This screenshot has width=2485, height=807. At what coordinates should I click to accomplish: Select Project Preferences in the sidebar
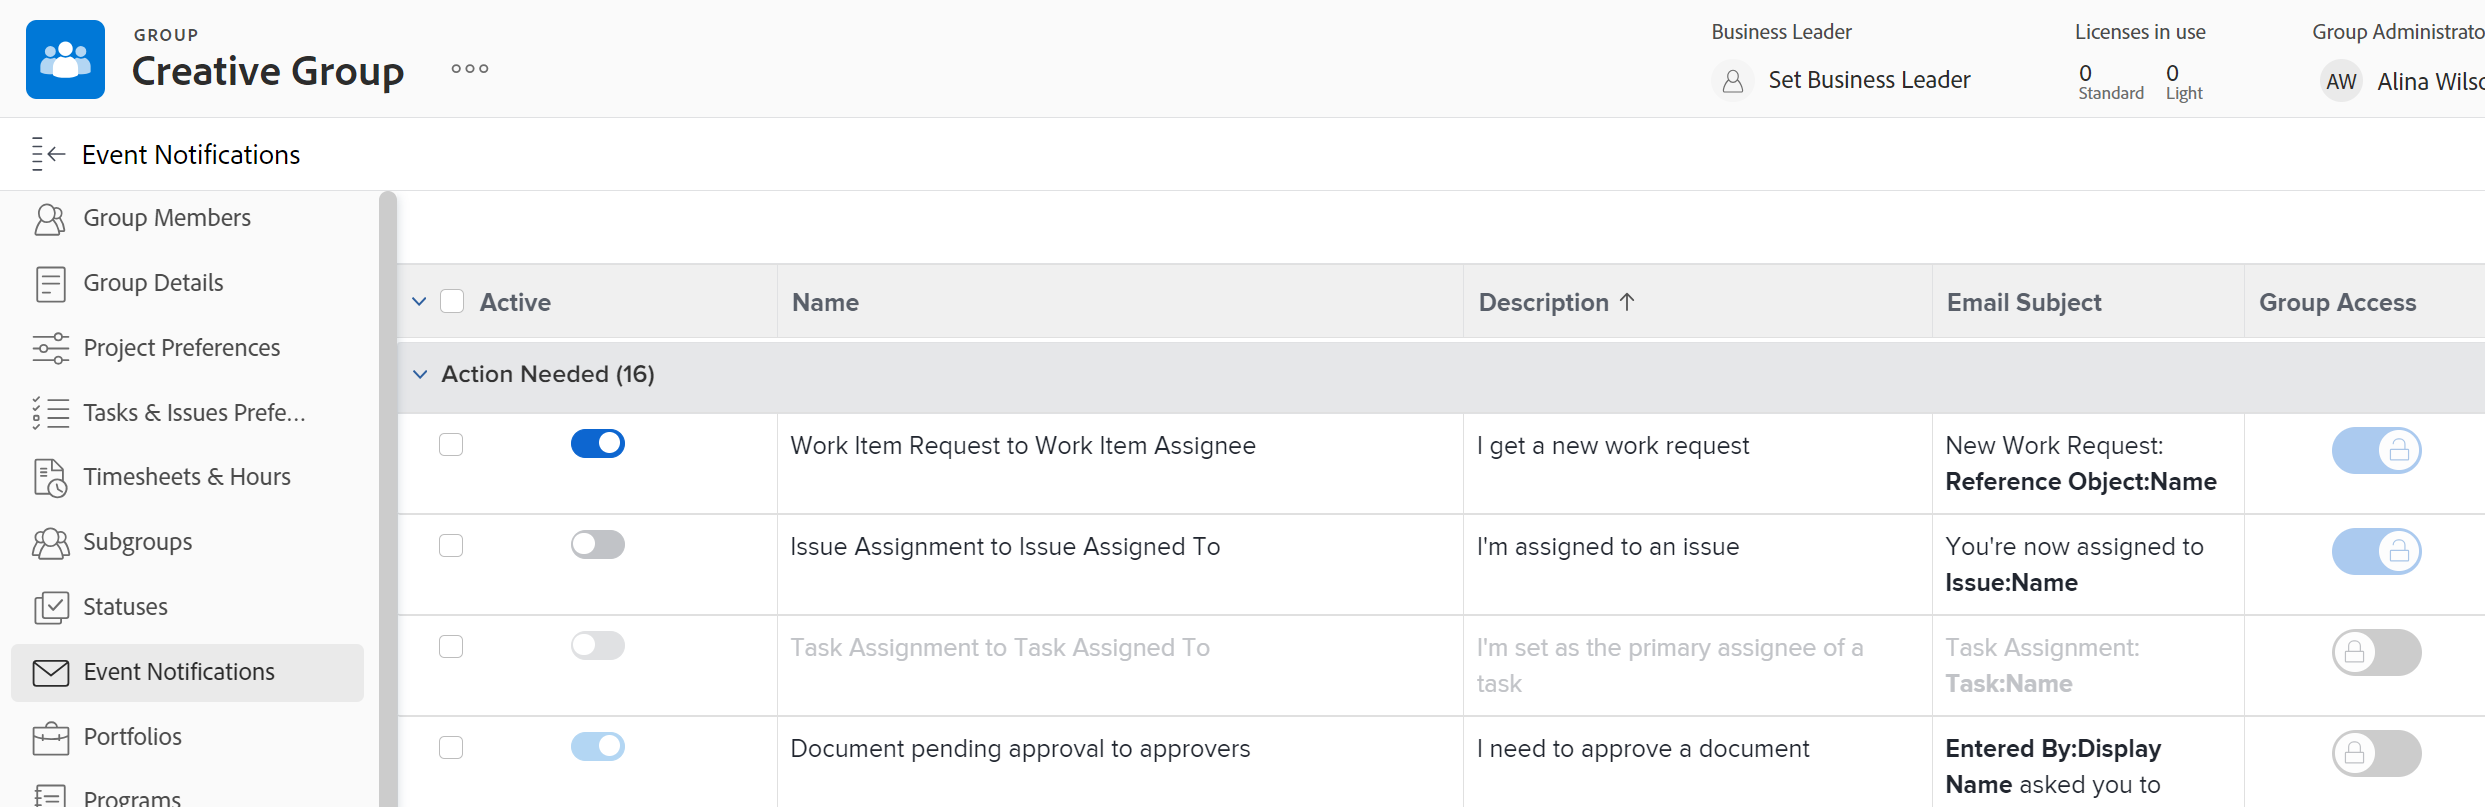point(181,348)
